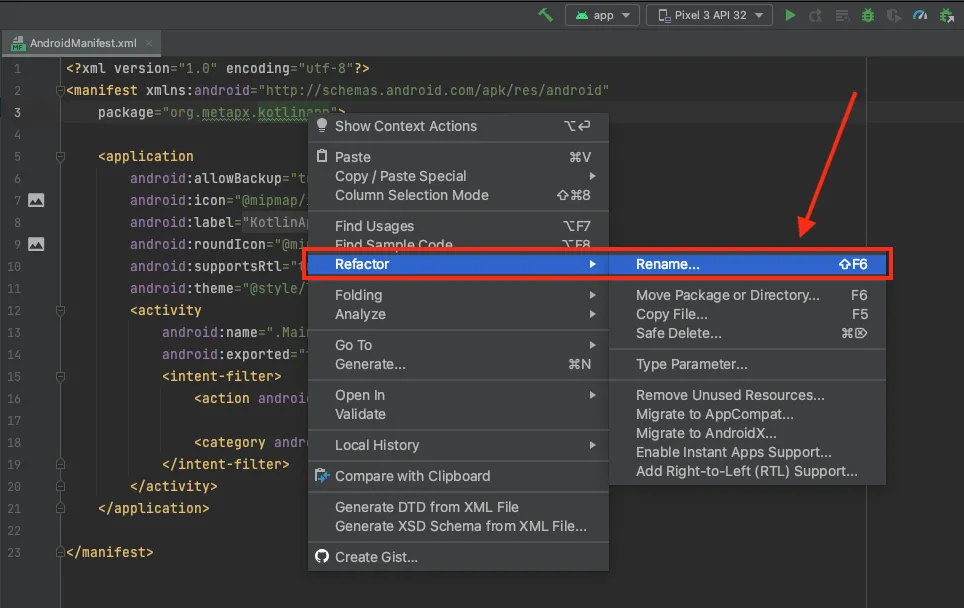
Task: Click fold marker at closing intent-filter line 19
Action: (x=60, y=464)
